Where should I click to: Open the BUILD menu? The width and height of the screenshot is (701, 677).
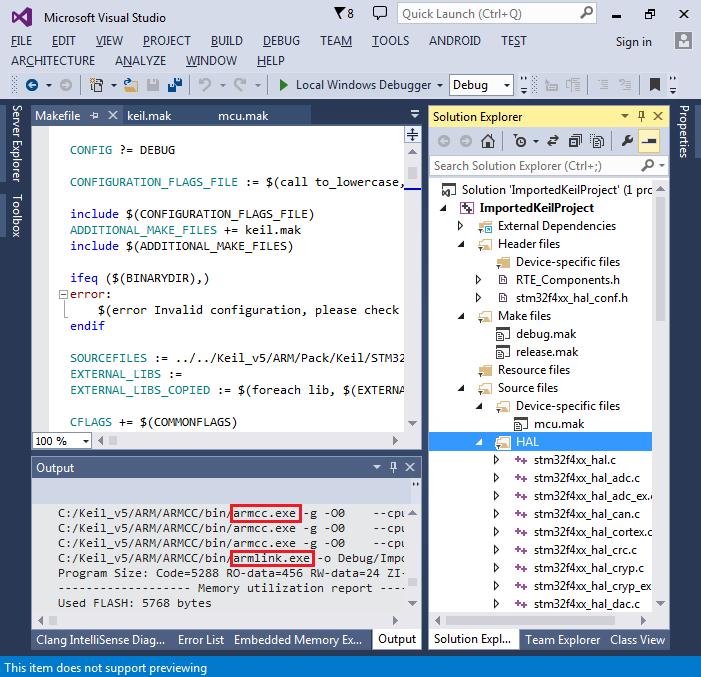227,41
